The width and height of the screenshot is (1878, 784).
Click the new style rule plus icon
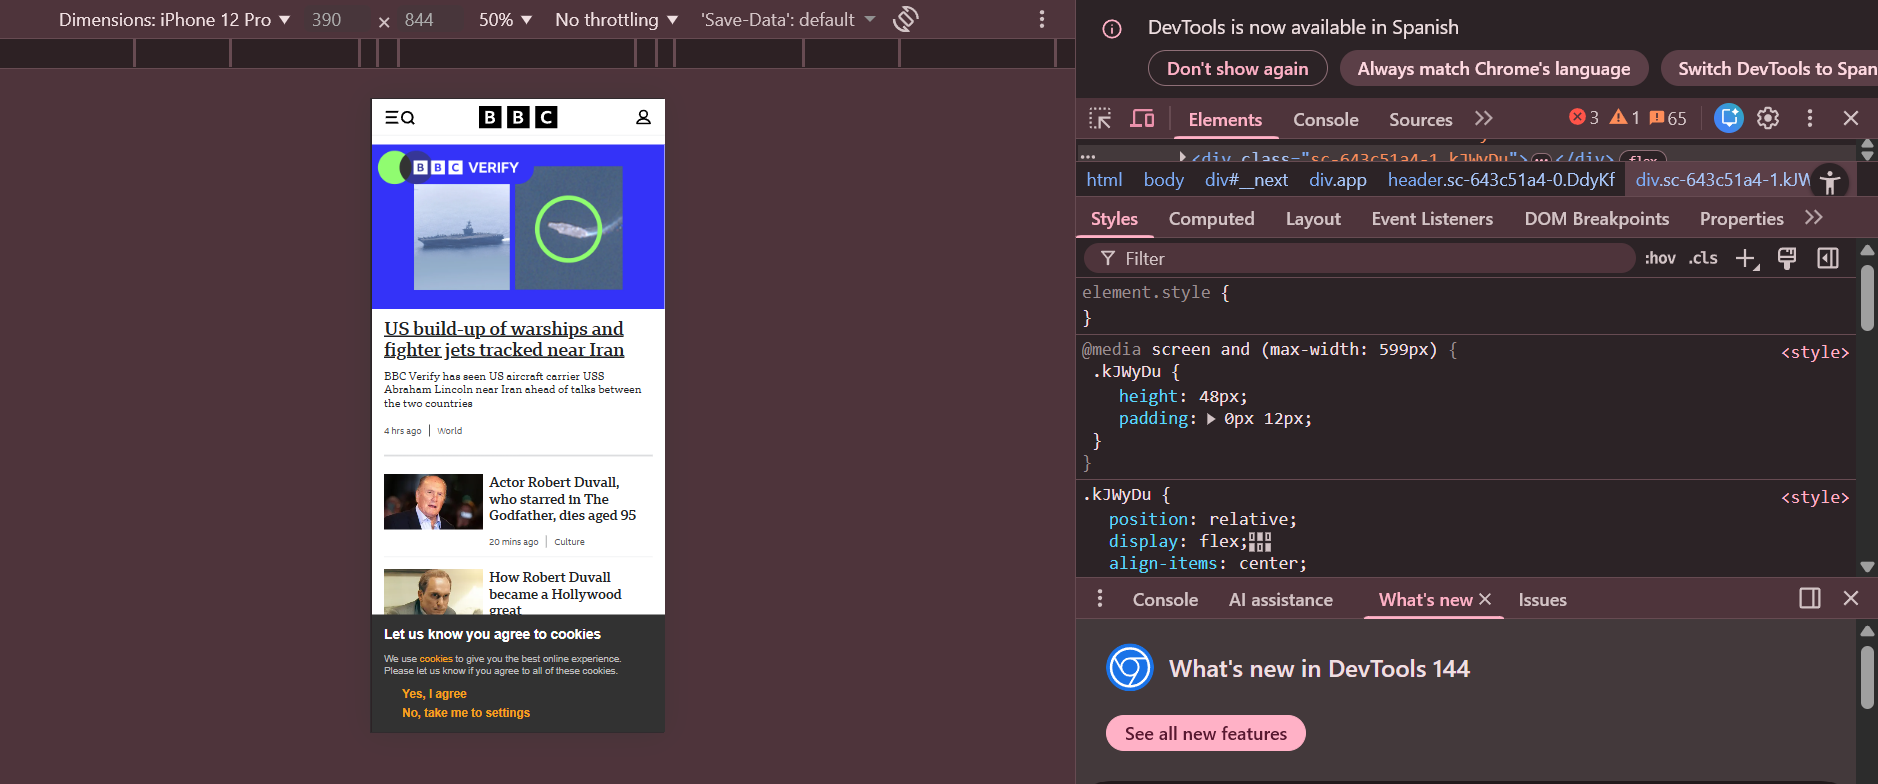click(1746, 259)
